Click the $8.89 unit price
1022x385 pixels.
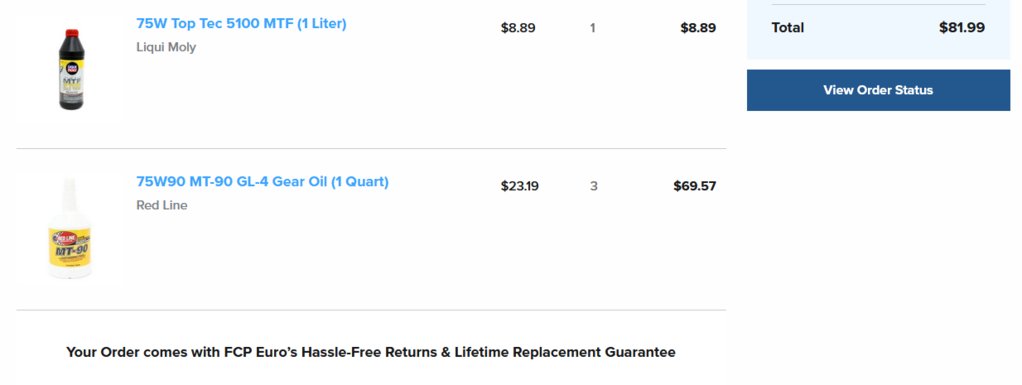click(x=518, y=28)
